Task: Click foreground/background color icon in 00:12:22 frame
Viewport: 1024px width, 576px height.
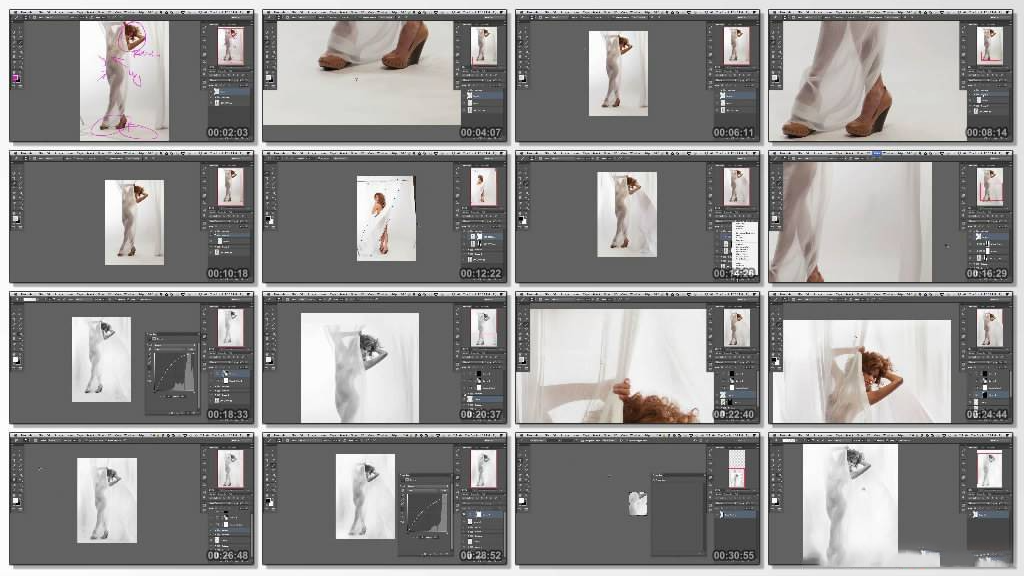Action: pos(268,217)
